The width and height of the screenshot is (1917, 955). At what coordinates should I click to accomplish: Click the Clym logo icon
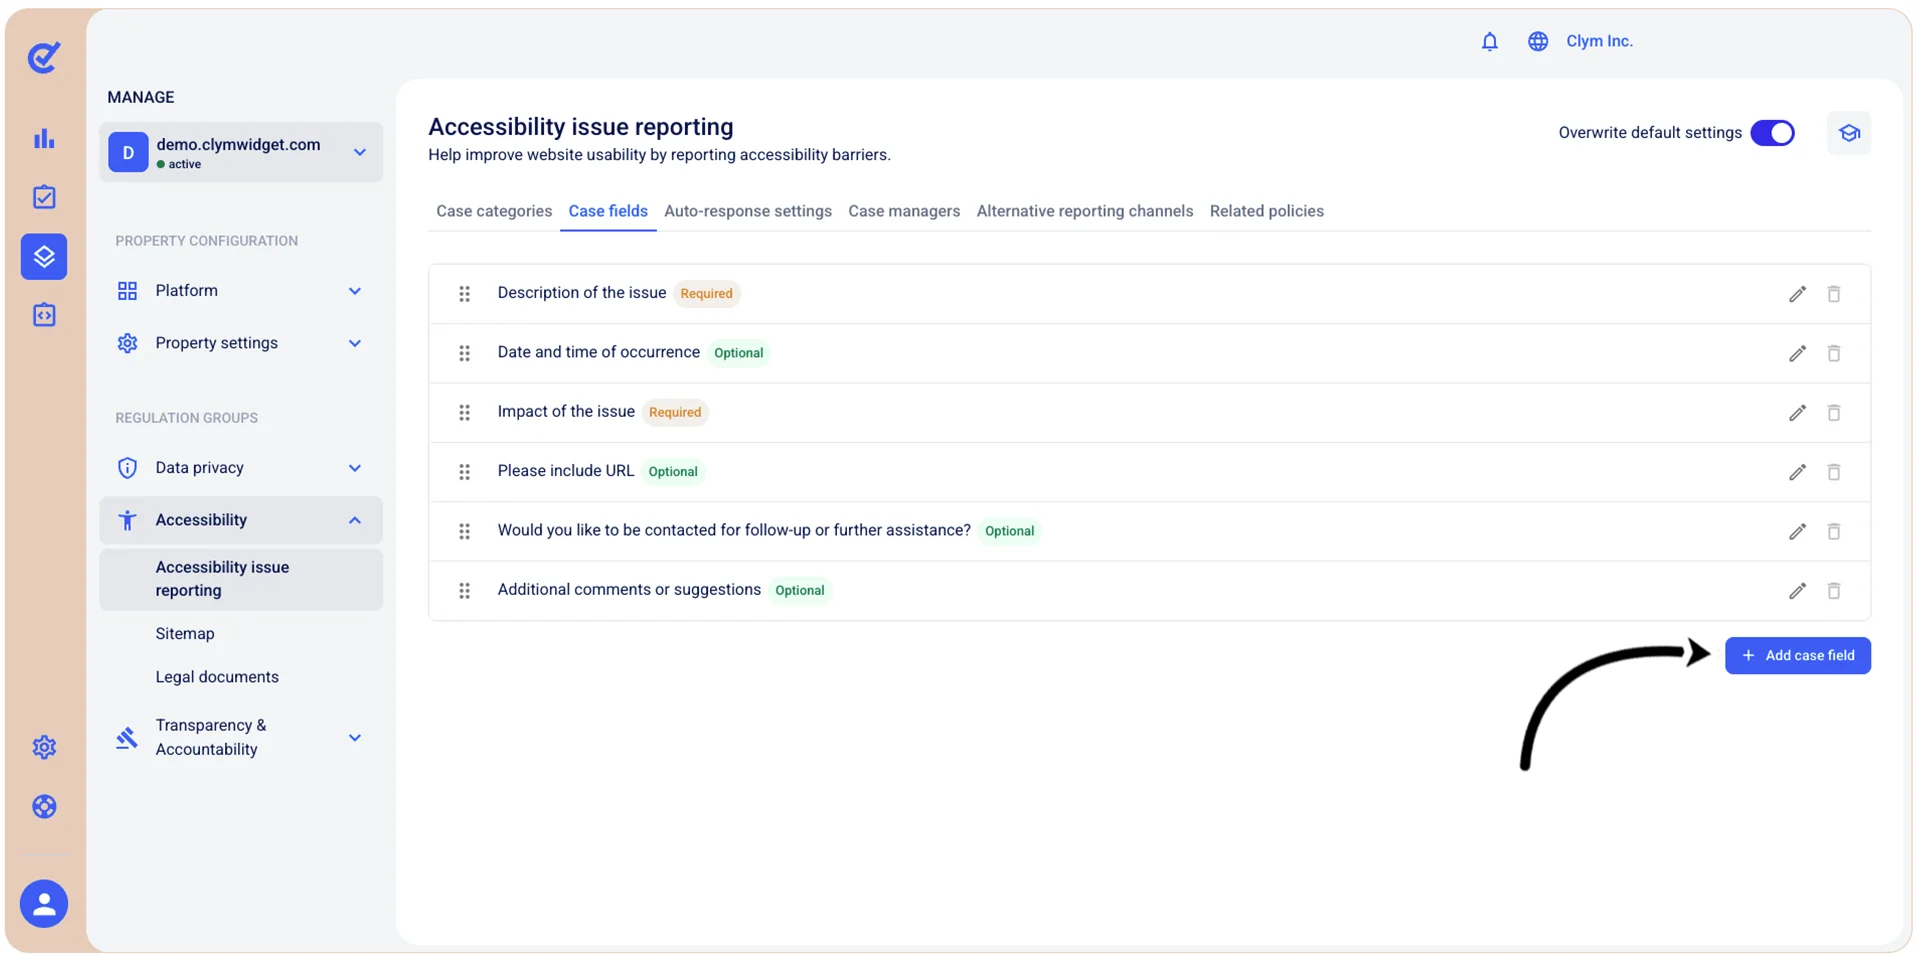click(x=44, y=57)
